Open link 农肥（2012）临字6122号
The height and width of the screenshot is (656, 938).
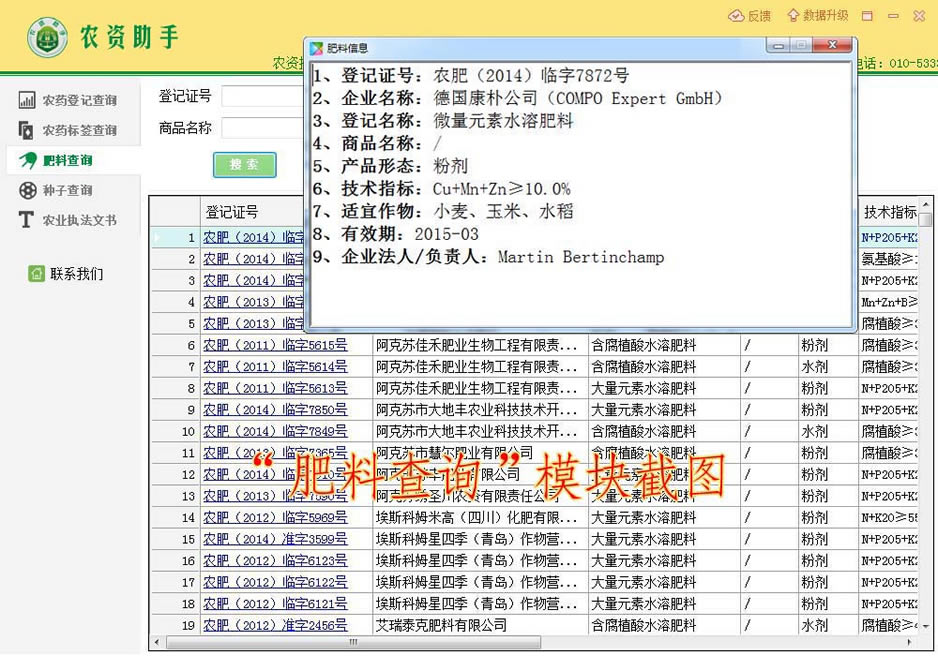[x=275, y=582]
